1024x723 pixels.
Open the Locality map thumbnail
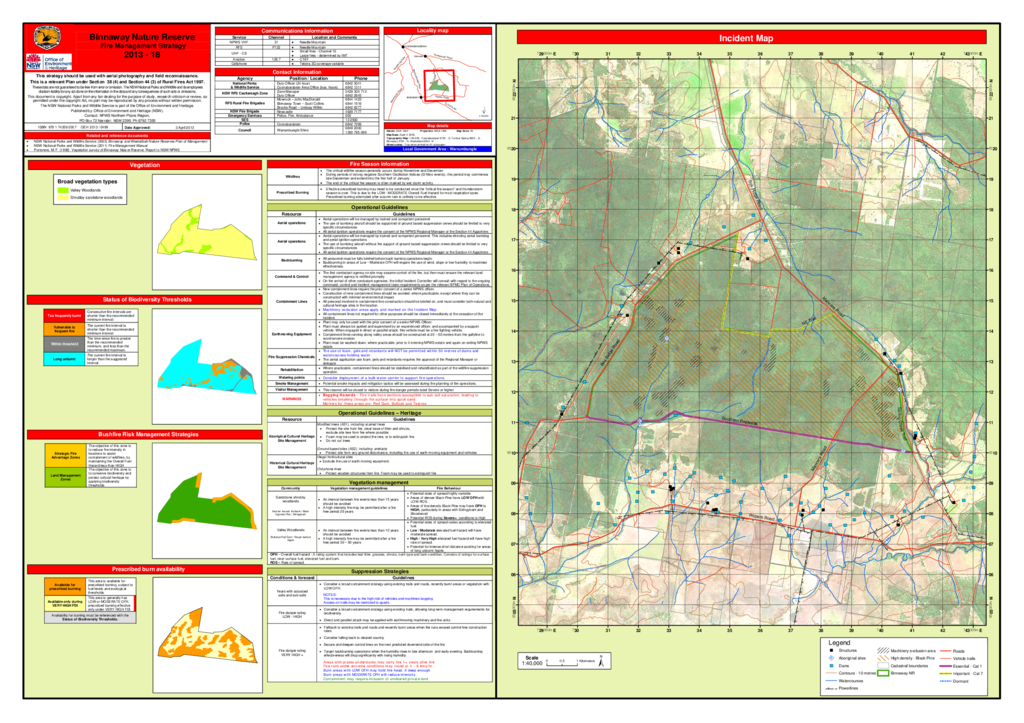click(438, 78)
